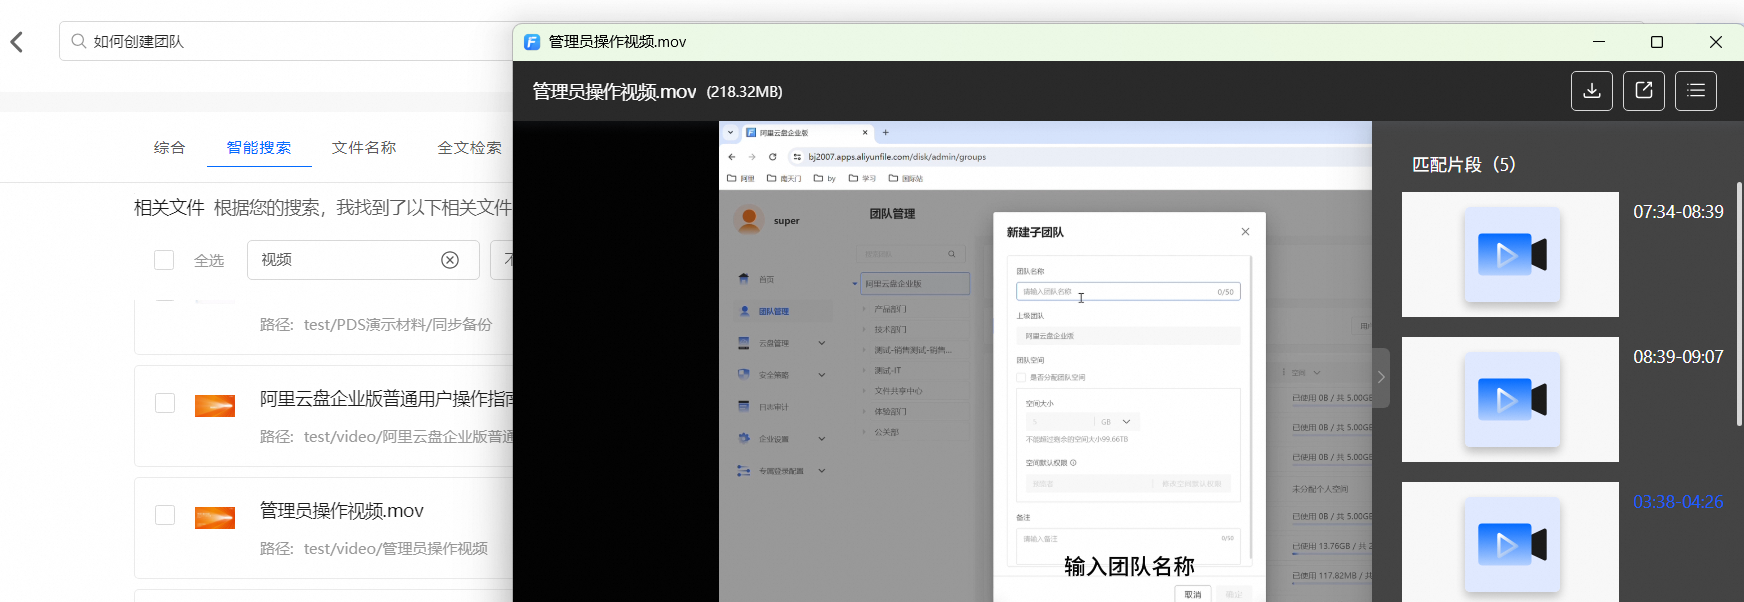Click the search magnifier icon
This screenshot has height=602, width=1744.
pos(78,41)
